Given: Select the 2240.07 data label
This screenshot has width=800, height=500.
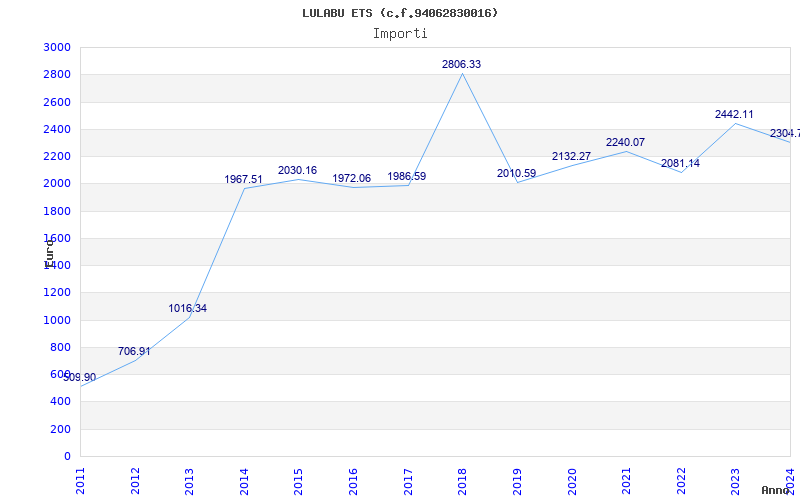Looking at the screenshot, I should [626, 143].
